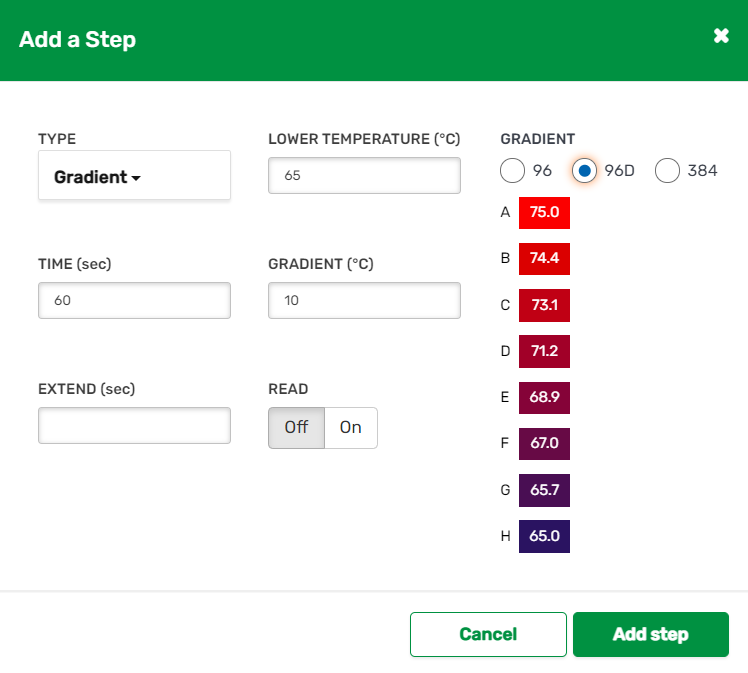The height and width of the screenshot is (673, 748).
Task: Click row A swatch showing 75.0
Action: click(544, 212)
